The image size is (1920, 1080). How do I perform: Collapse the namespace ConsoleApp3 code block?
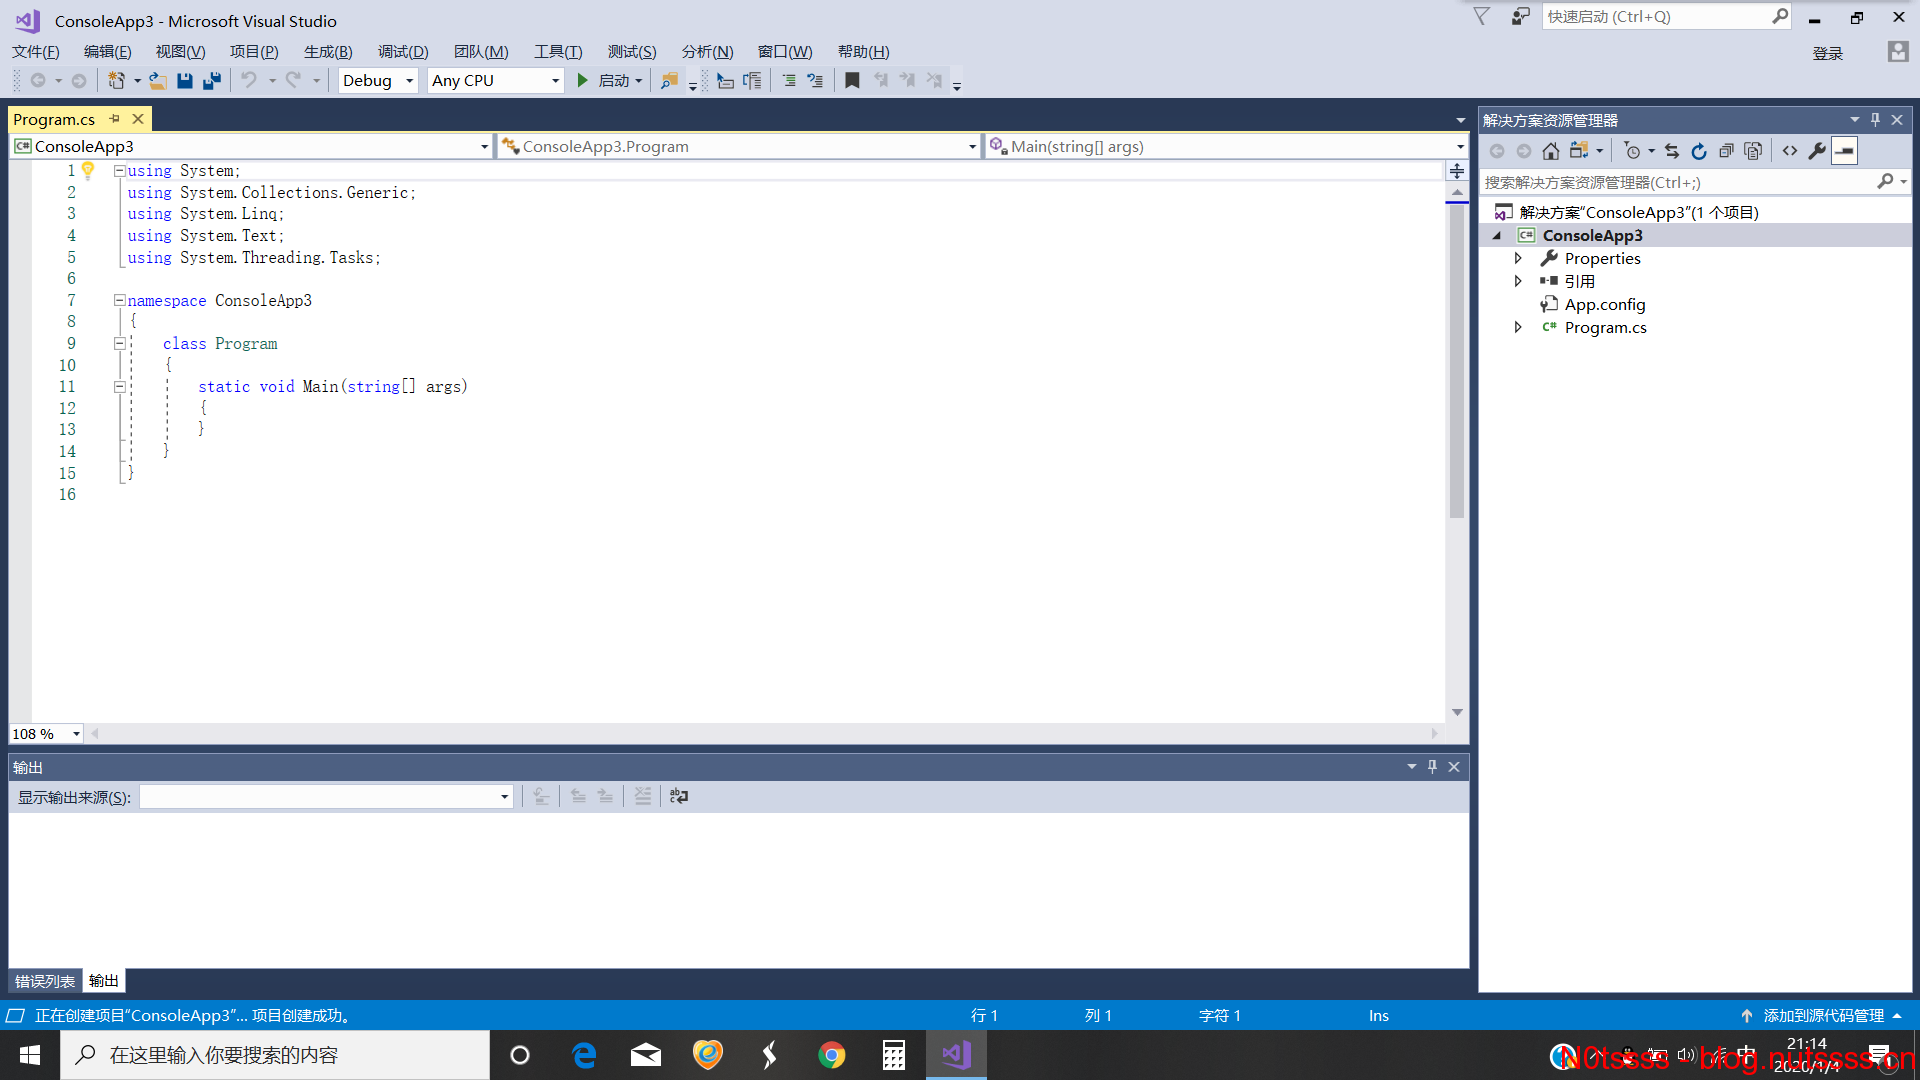point(119,300)
